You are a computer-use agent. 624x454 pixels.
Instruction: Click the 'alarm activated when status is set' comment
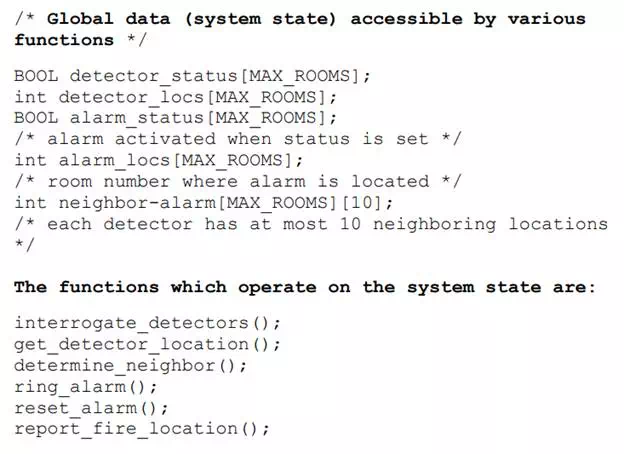(238, 139)
